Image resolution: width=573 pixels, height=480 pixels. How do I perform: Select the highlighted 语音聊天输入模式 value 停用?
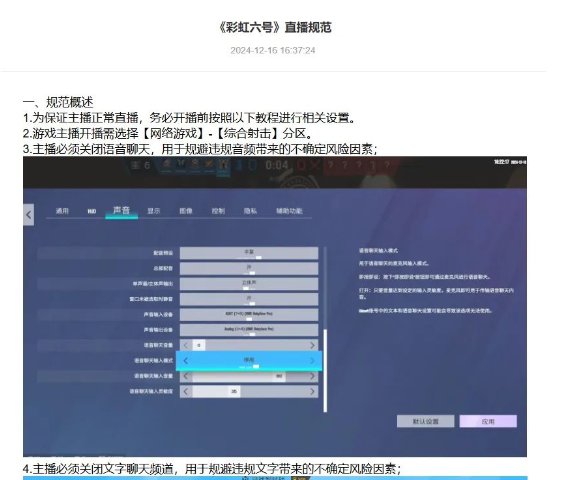(249, 360)
